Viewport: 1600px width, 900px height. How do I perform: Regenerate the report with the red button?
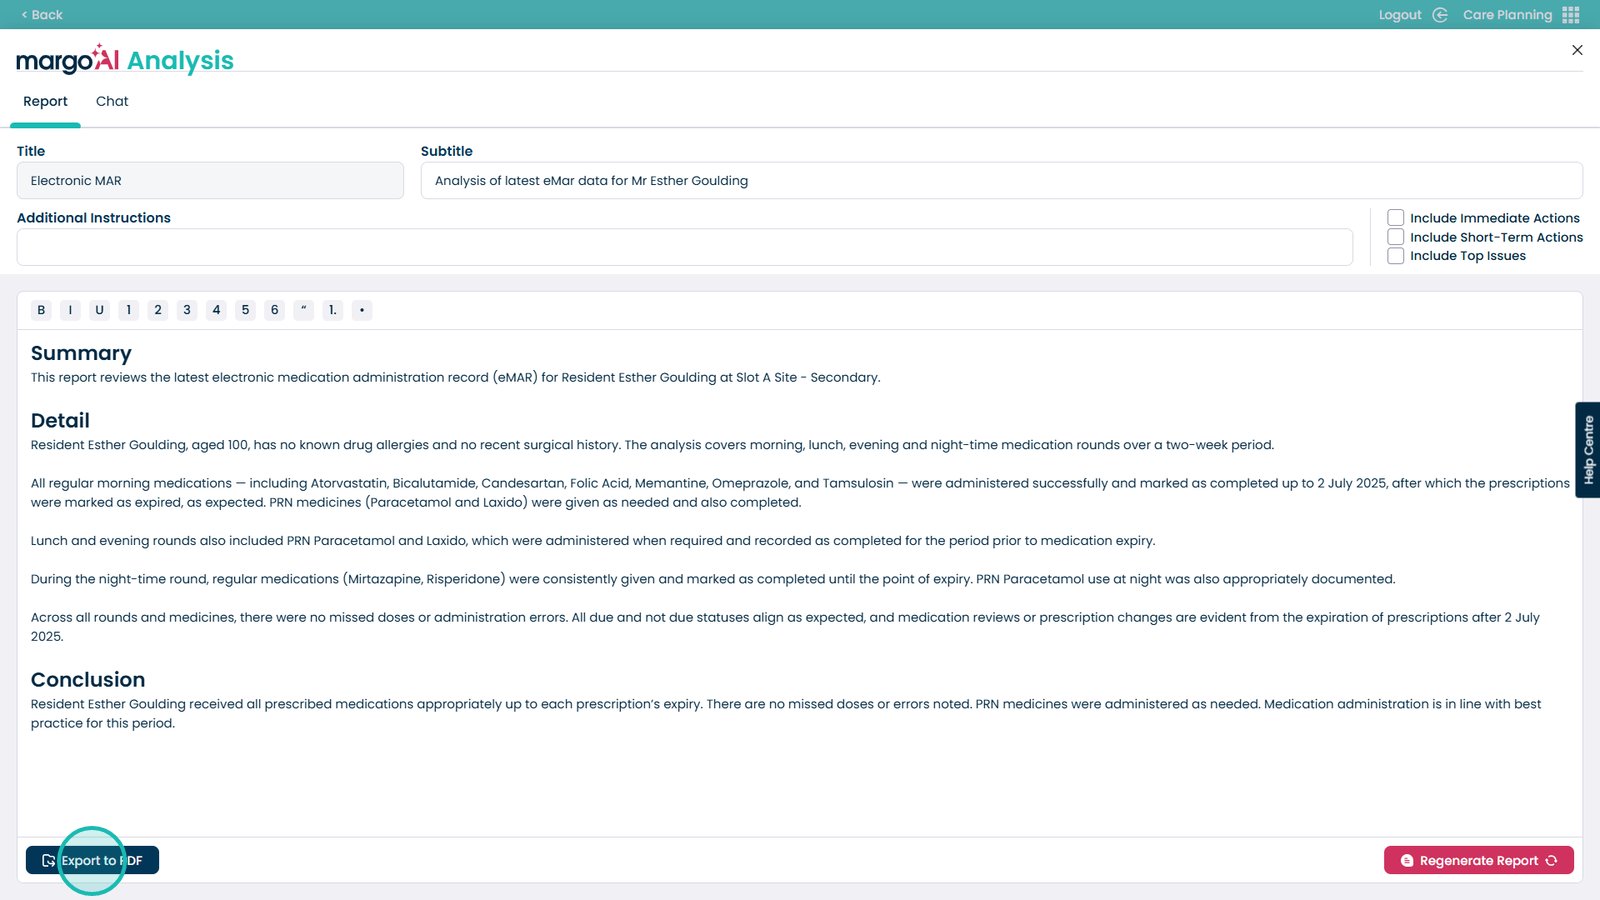click(x=1479, y=860)
